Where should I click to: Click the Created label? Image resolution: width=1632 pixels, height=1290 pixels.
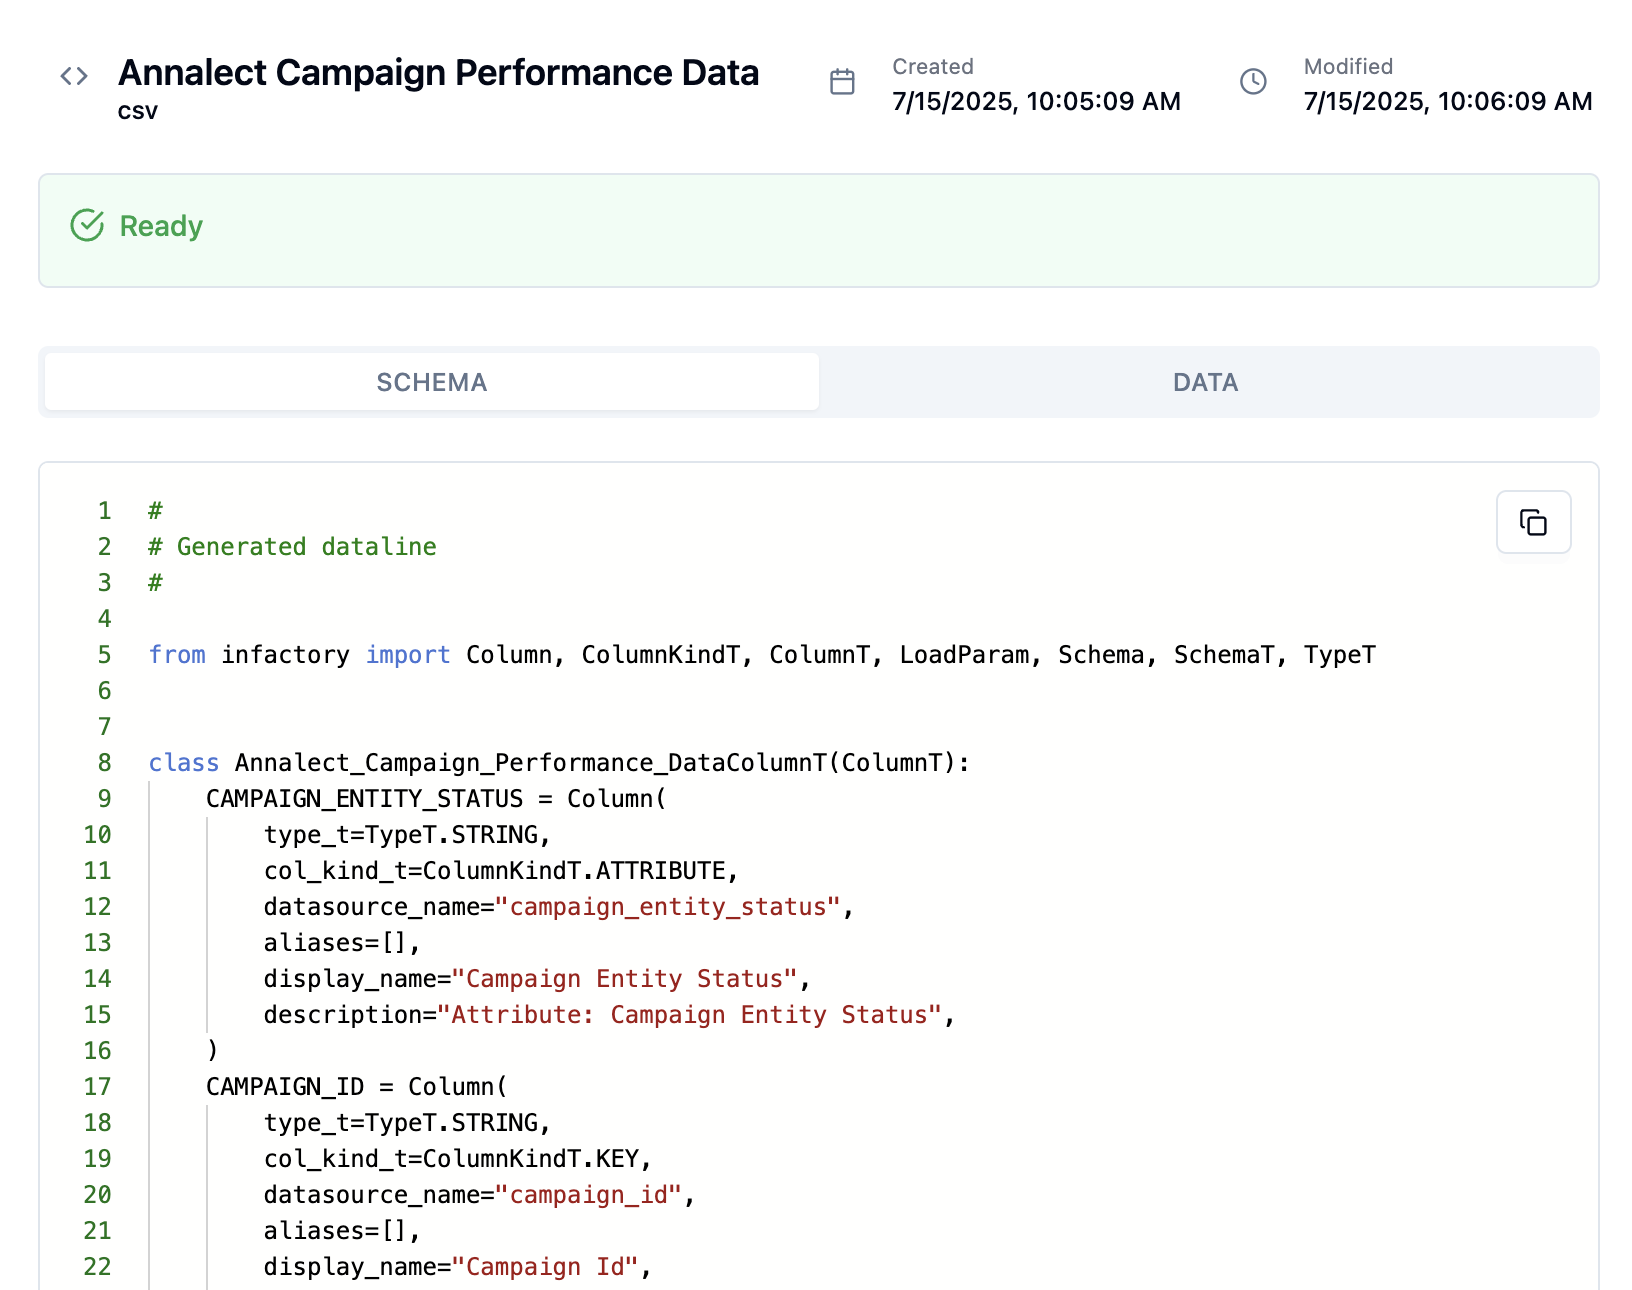click(933, 67)
